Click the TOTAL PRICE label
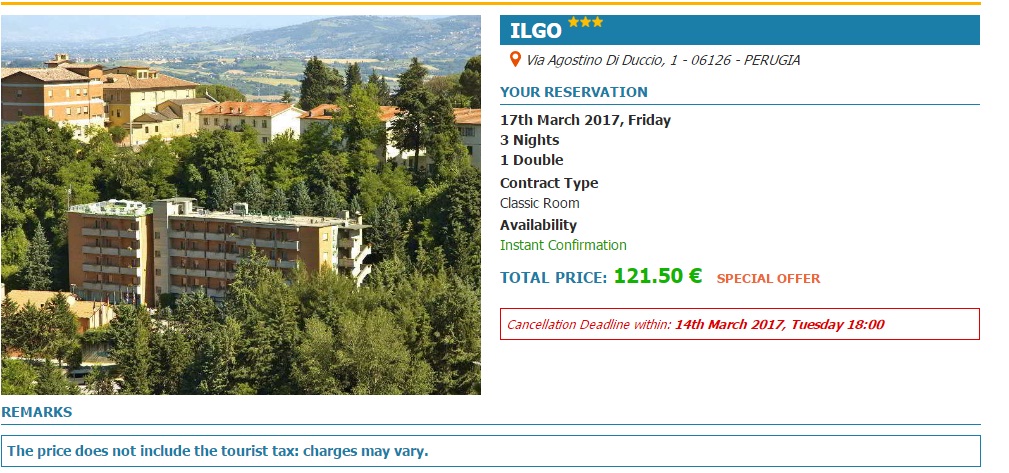The height and width of the screenshot is (473, 1009). coord(553,278)
